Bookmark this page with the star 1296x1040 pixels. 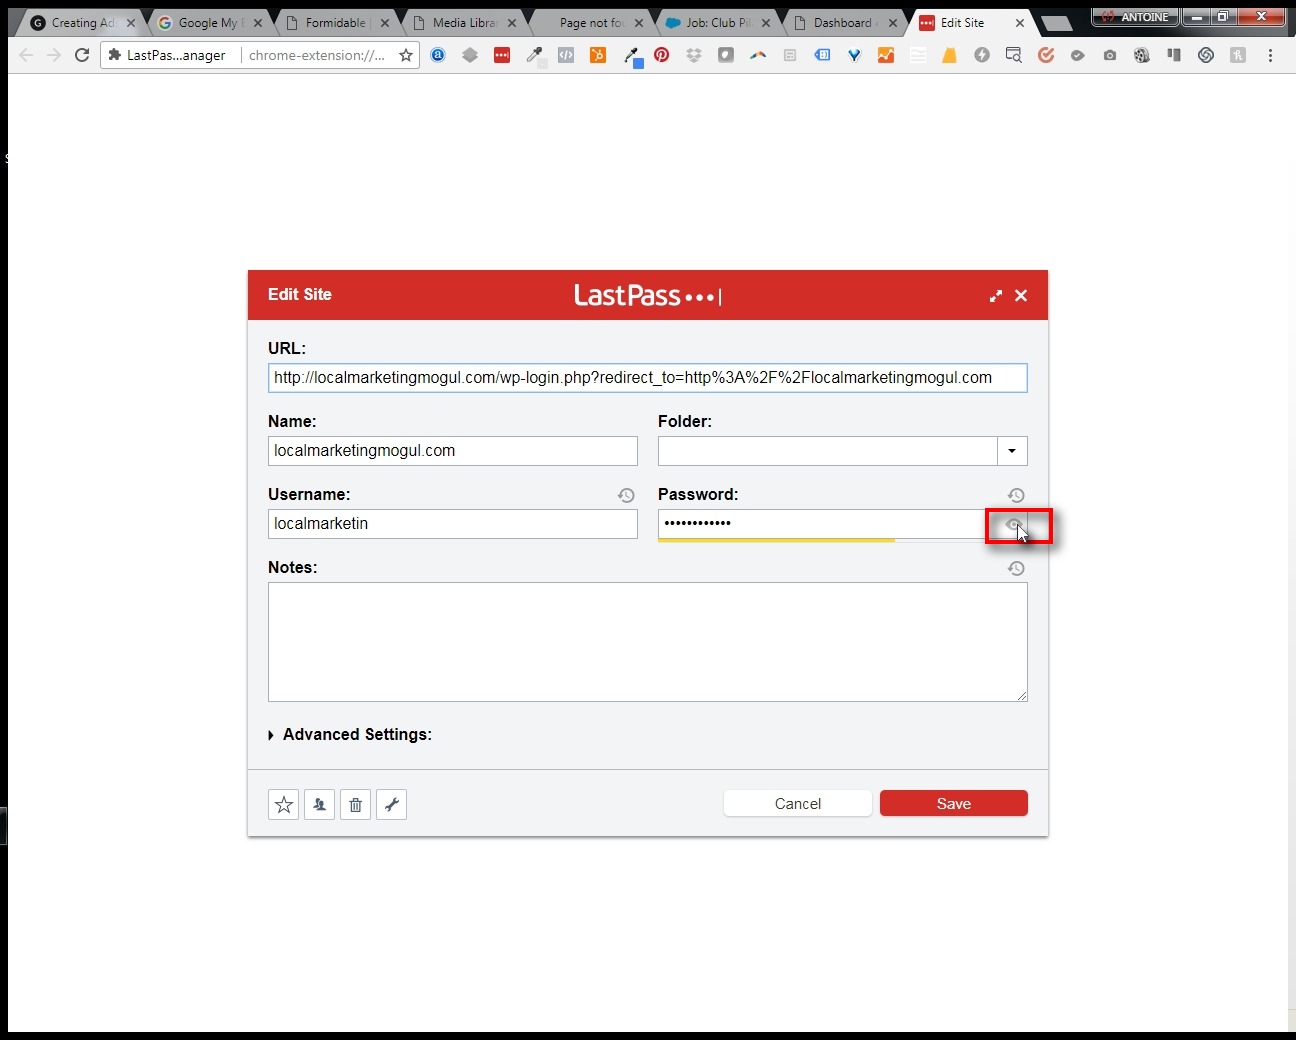tap(406, 56)
